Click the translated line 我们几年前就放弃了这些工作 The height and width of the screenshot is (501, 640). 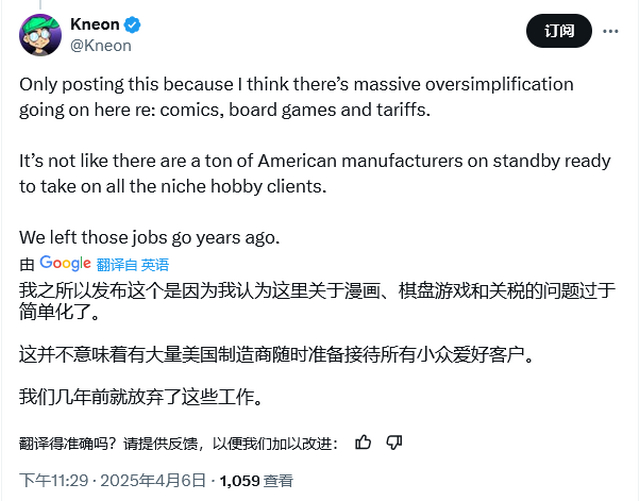[140, 398]
